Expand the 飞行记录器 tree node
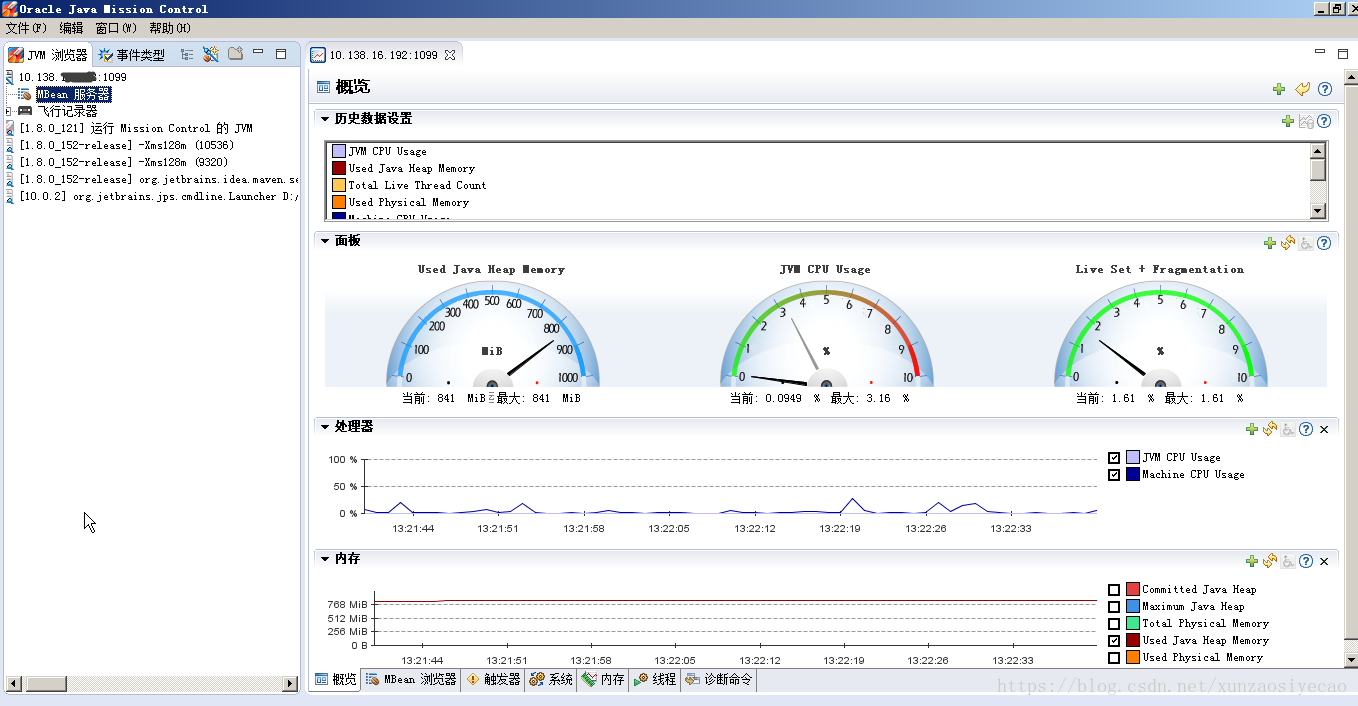The height and width of the screenshot is (706, 1358). 9,111
